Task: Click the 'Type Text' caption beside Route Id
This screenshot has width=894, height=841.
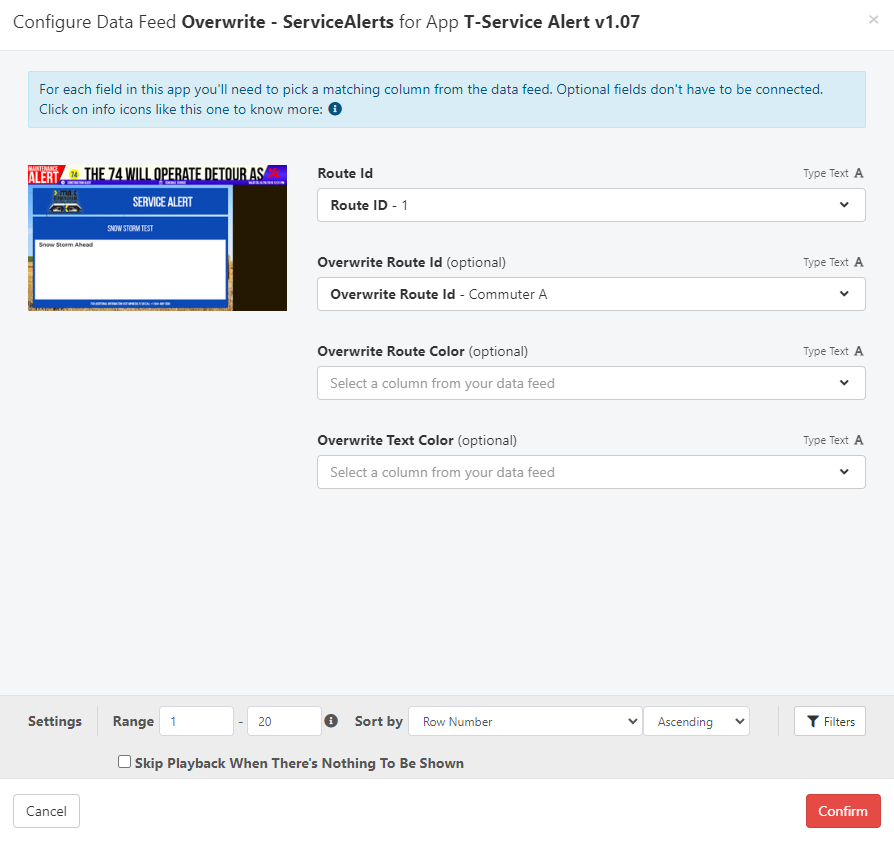Action: click(x=826, y=173)
